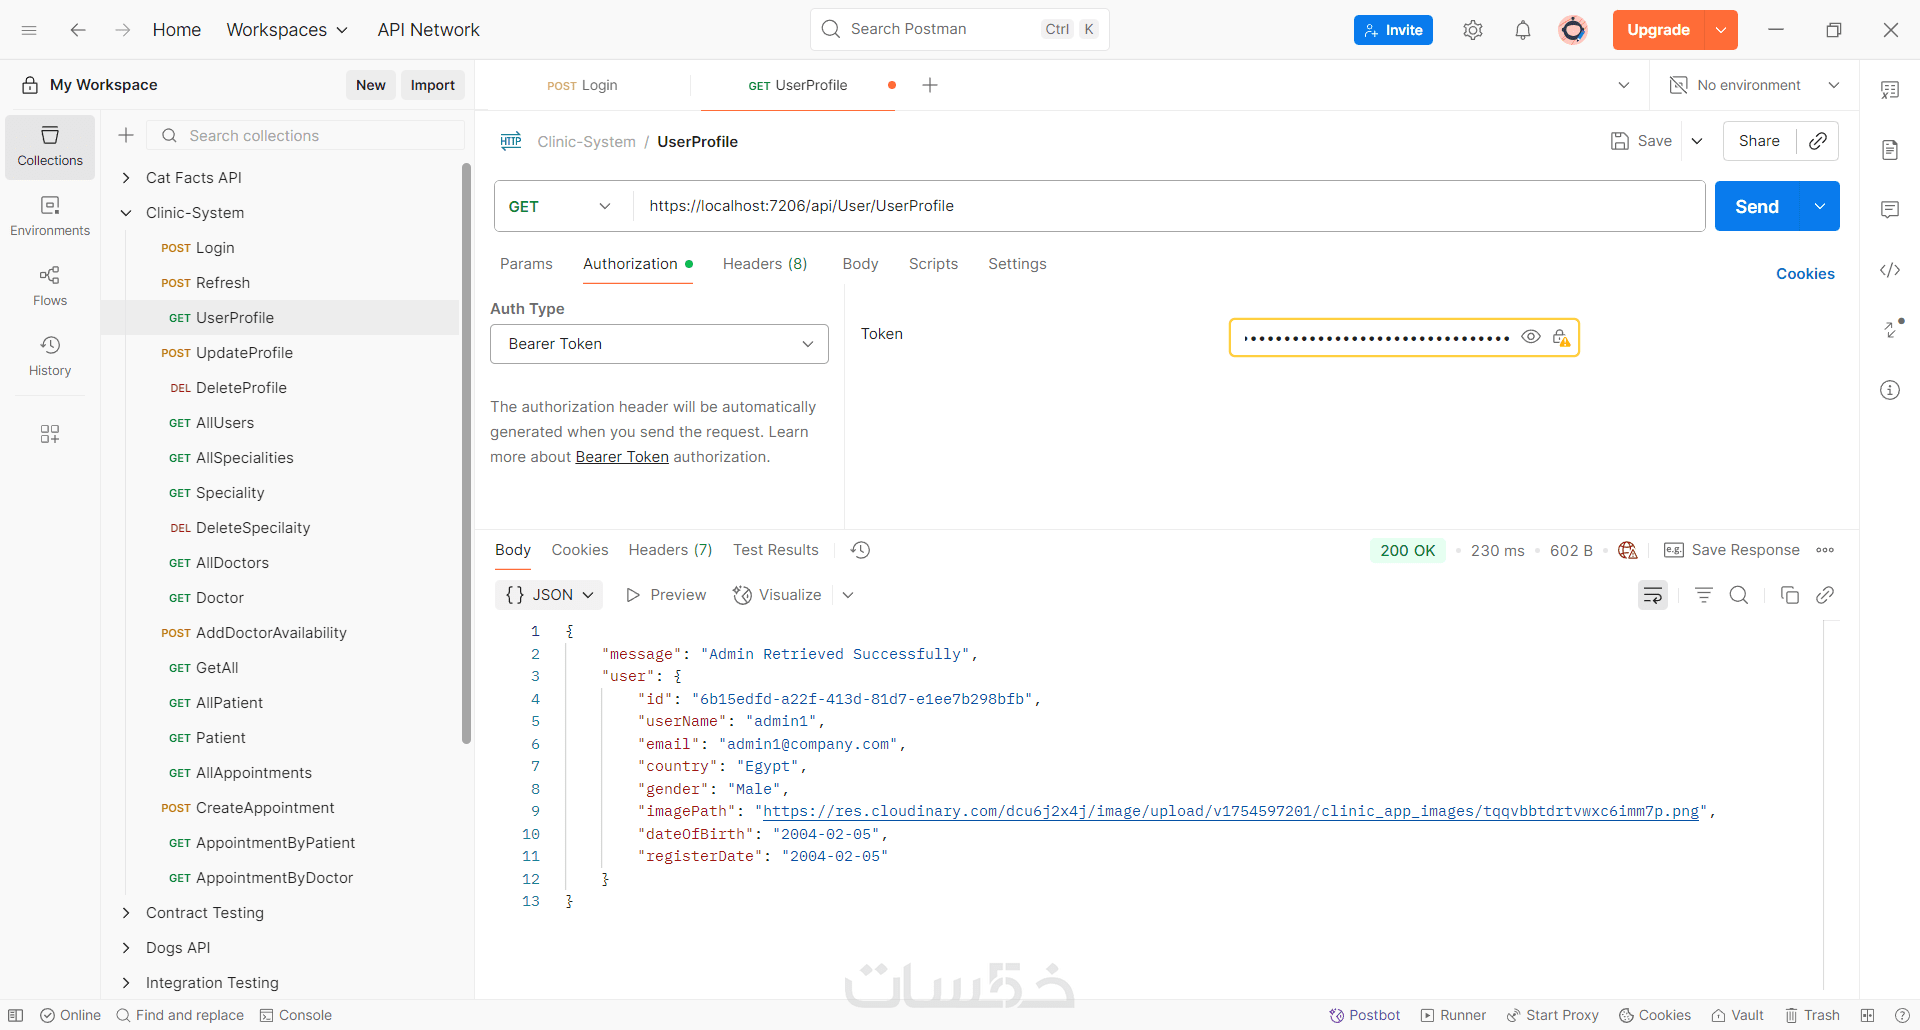Image resolution: width=1920 pixels, height=1030 pixels.
Task: Switch to the Params tab
Action: 526,264
